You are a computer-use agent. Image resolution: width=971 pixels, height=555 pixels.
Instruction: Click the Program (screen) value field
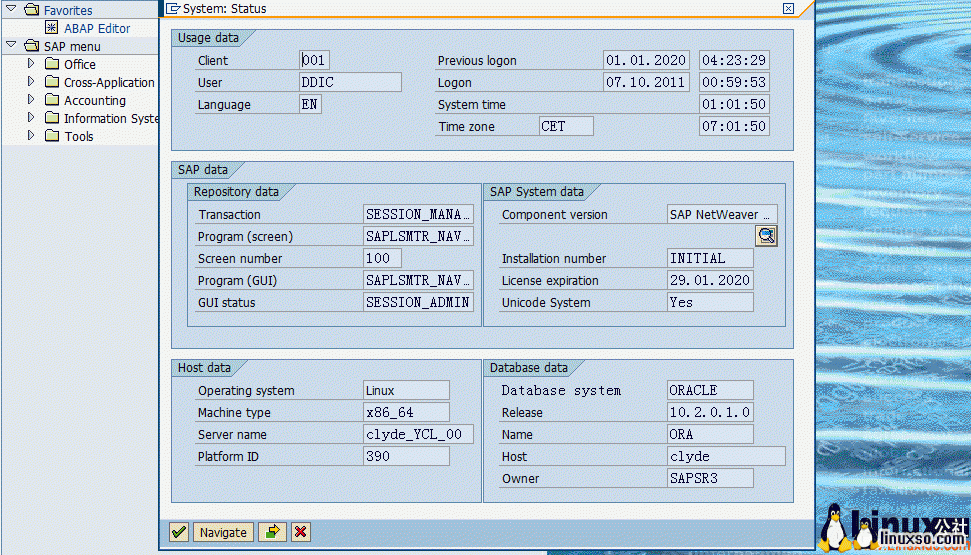[x=419, y=237]
